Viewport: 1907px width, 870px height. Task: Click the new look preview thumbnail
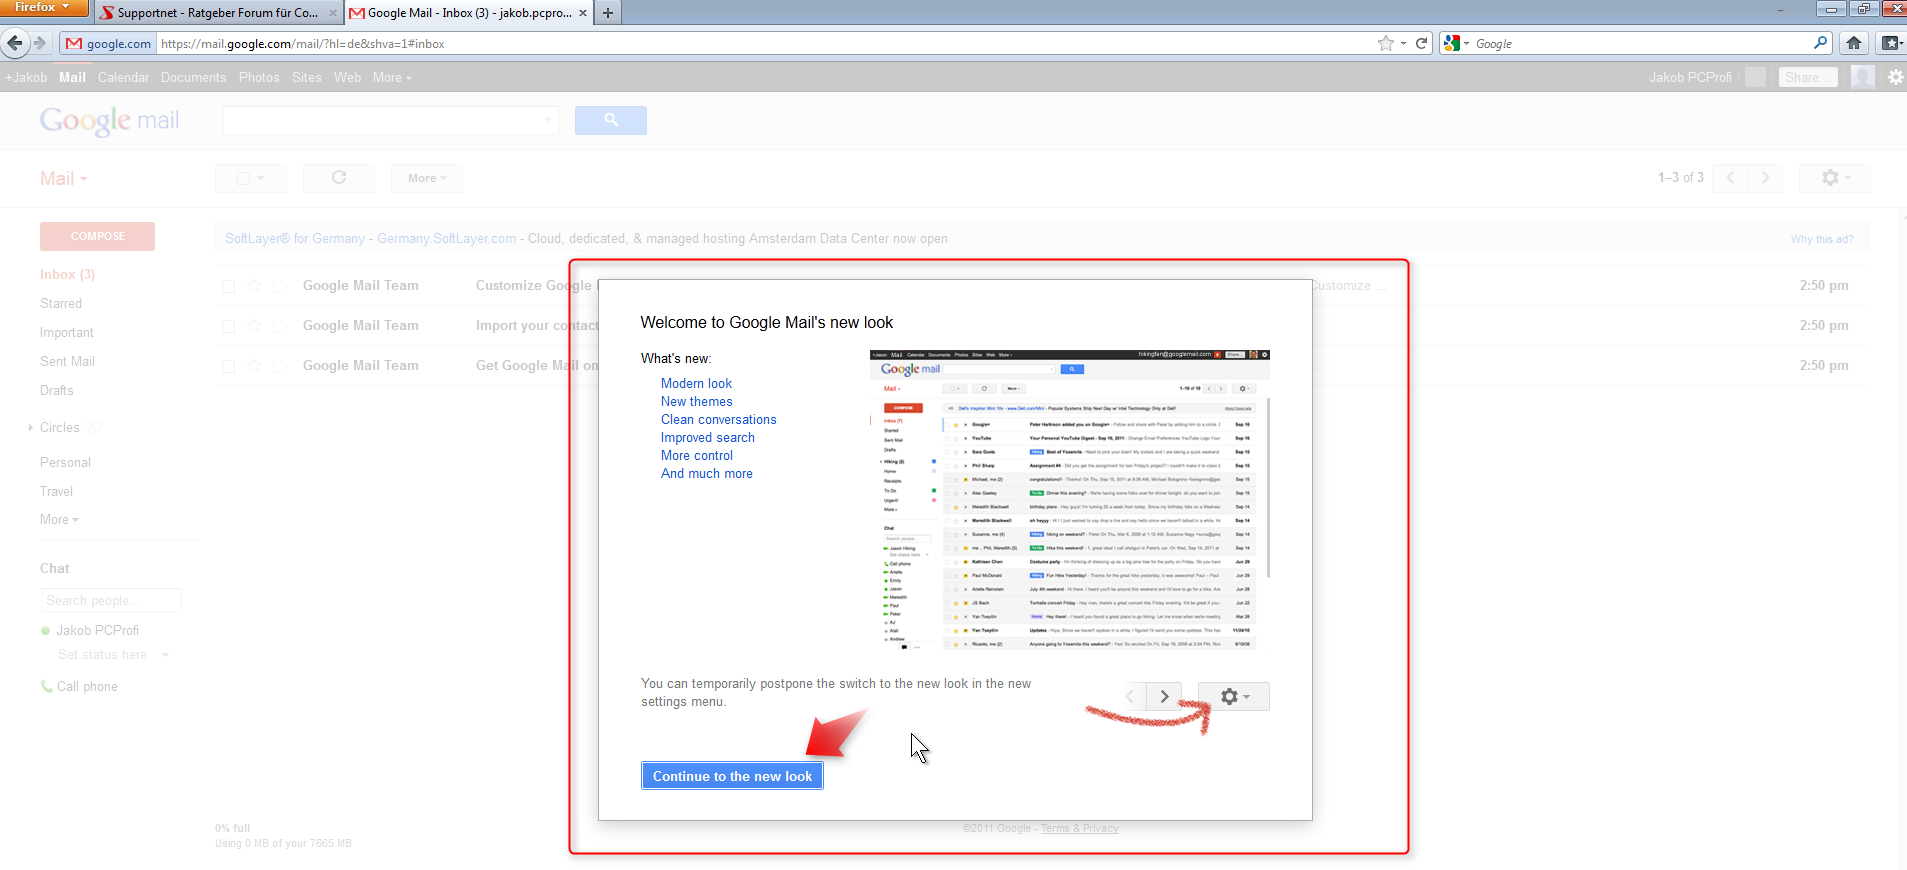(1070, 500)
